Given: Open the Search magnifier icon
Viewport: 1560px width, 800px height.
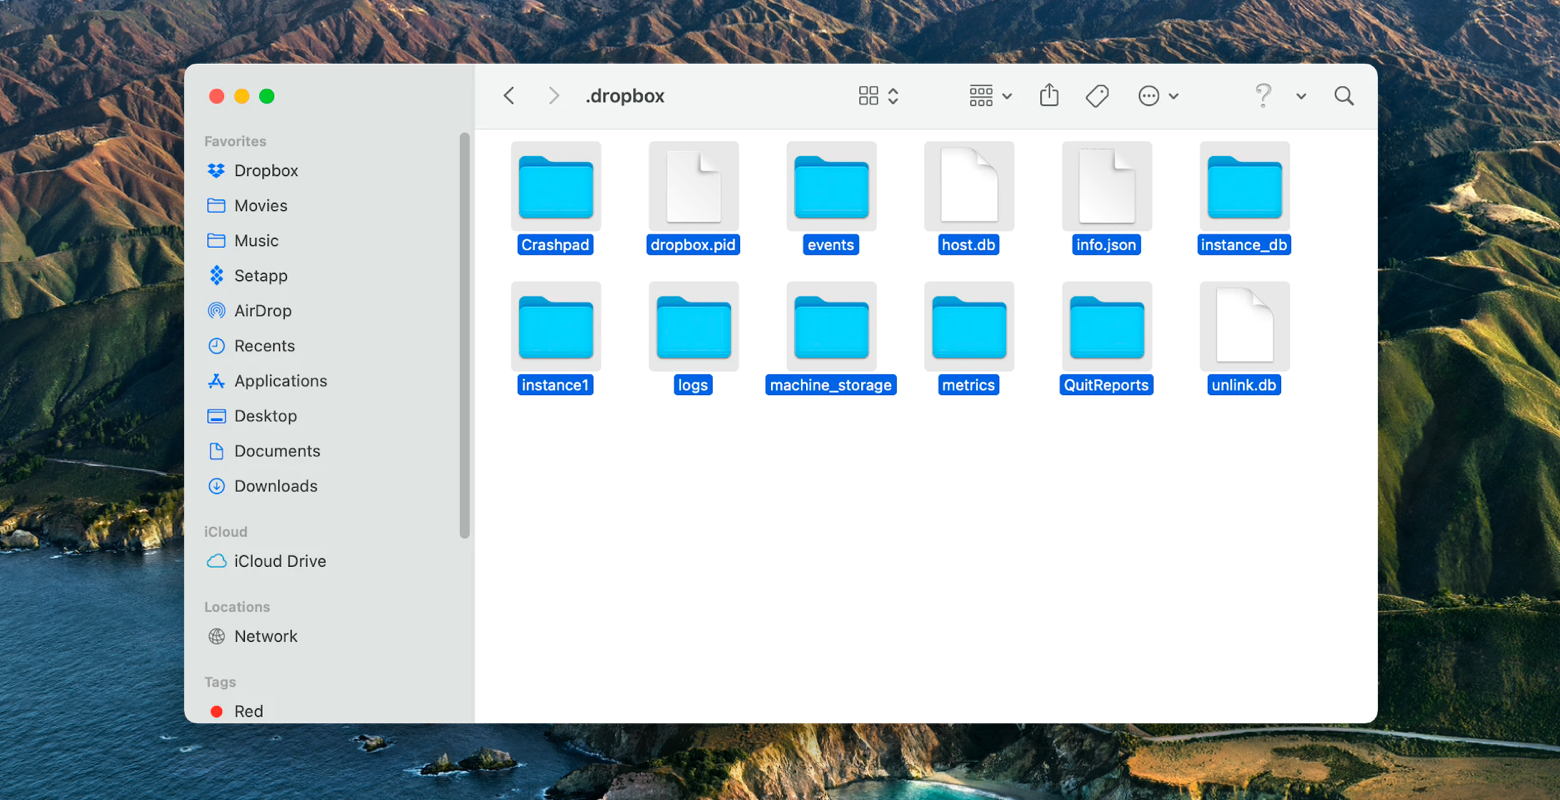Looking at the screenshot, I should pyautogui.click(x=1344, y=96).
